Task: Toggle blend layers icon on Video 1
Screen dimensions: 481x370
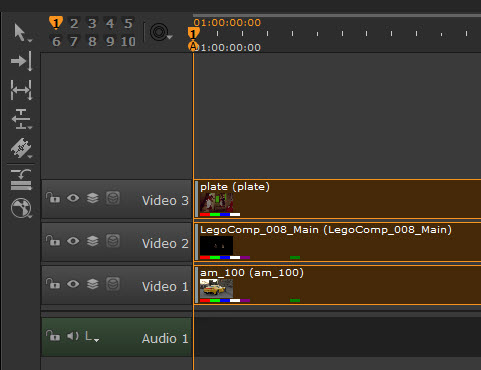Action: point(93,284)
